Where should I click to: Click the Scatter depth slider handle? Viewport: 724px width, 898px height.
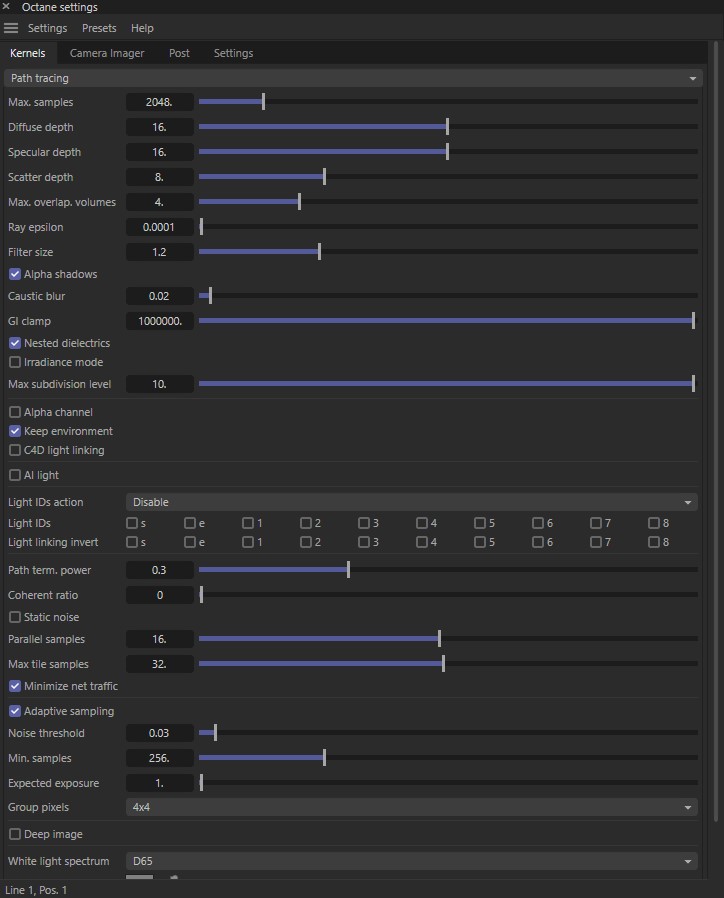(x=324, y=177)
